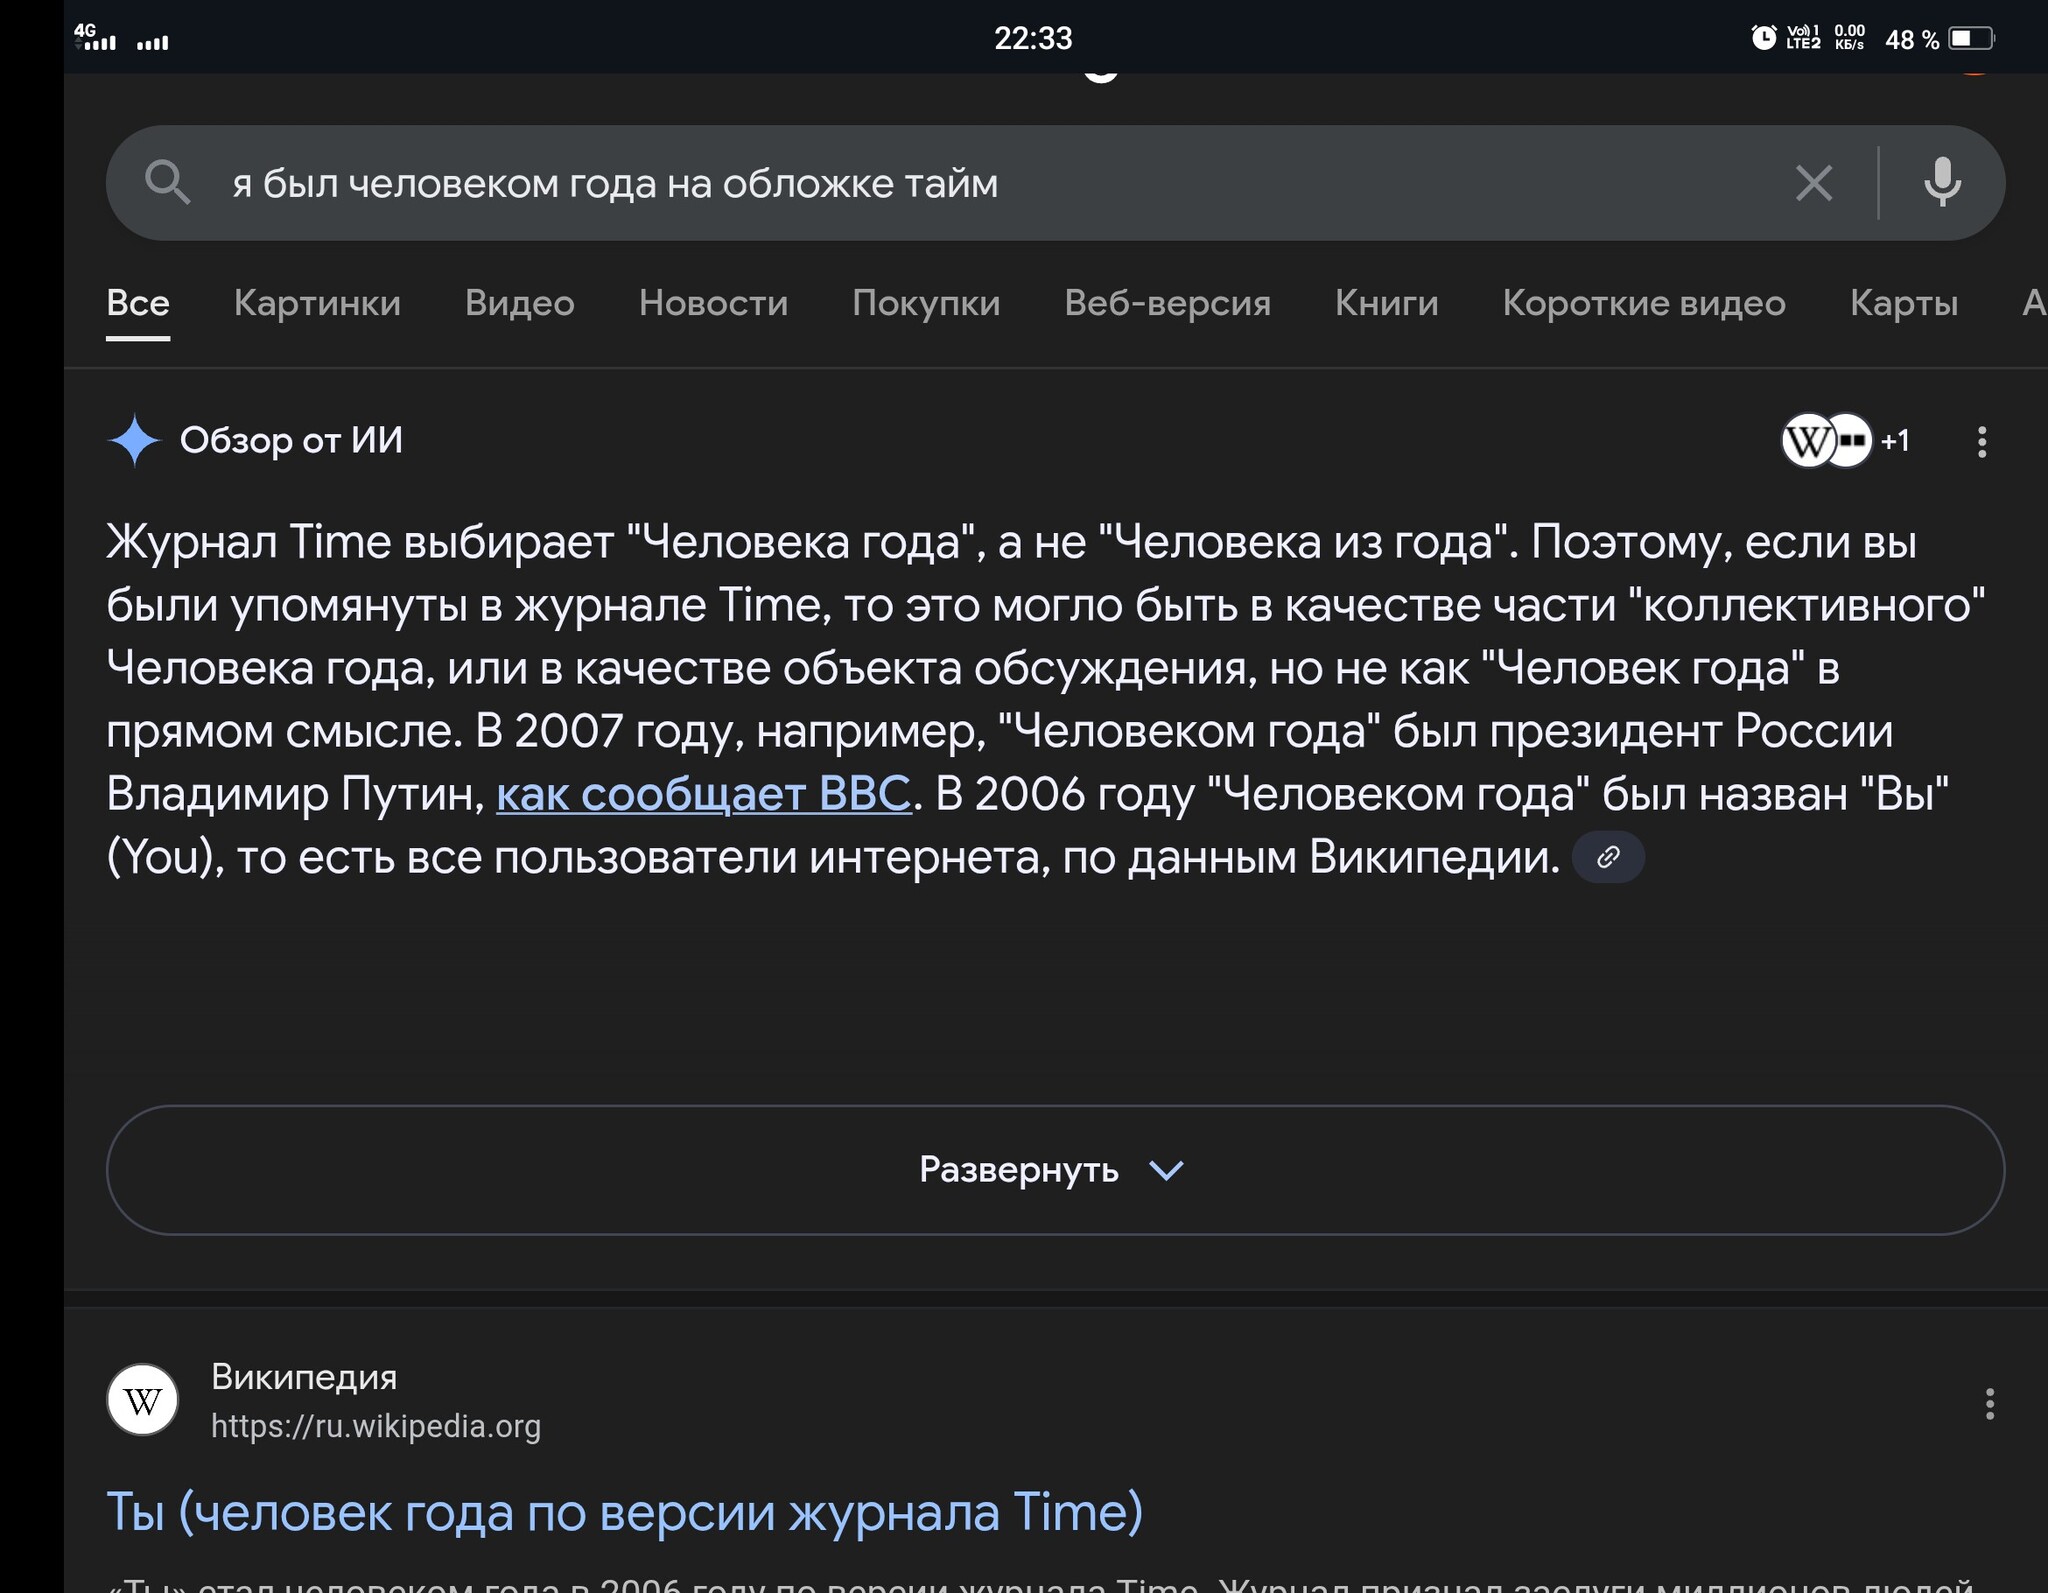Tap the AI overview sparkle icon
This screenshot has width=2048, height=1593.
tap(134, 440)
